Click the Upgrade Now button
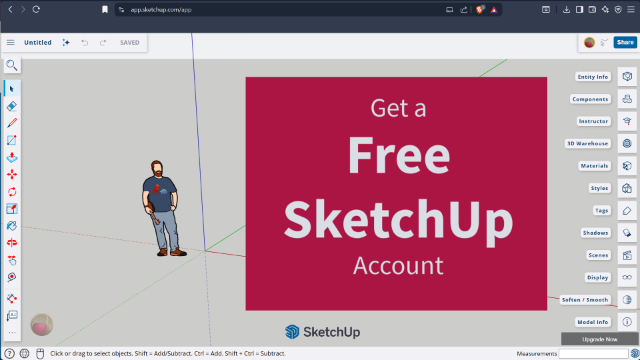This screenshot has height=360, width=640. pyautogui.click(x=599, y=339)
